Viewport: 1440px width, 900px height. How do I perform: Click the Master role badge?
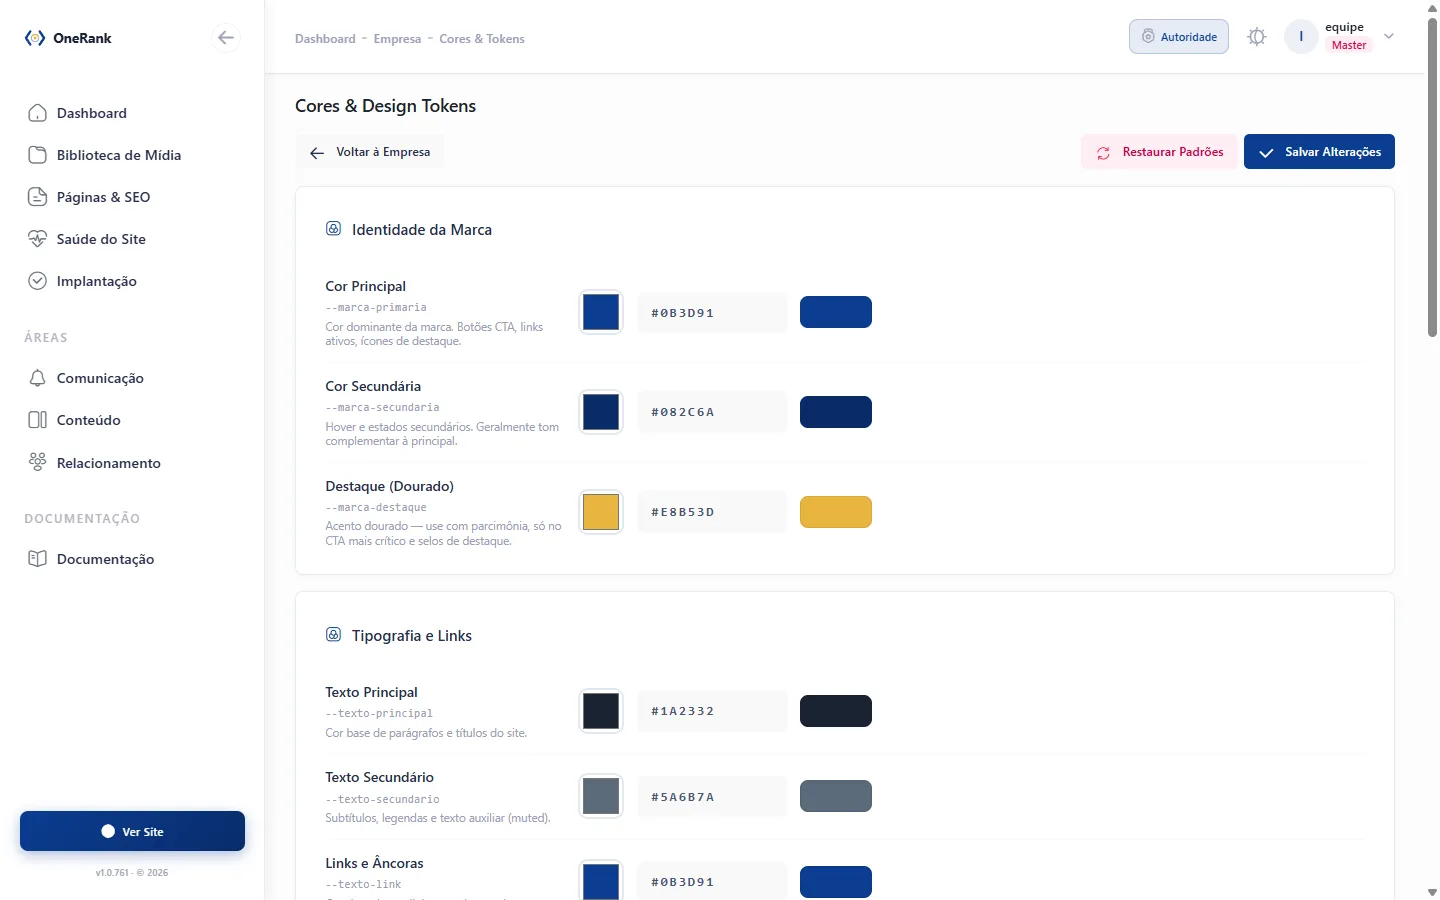point(1349,45)
